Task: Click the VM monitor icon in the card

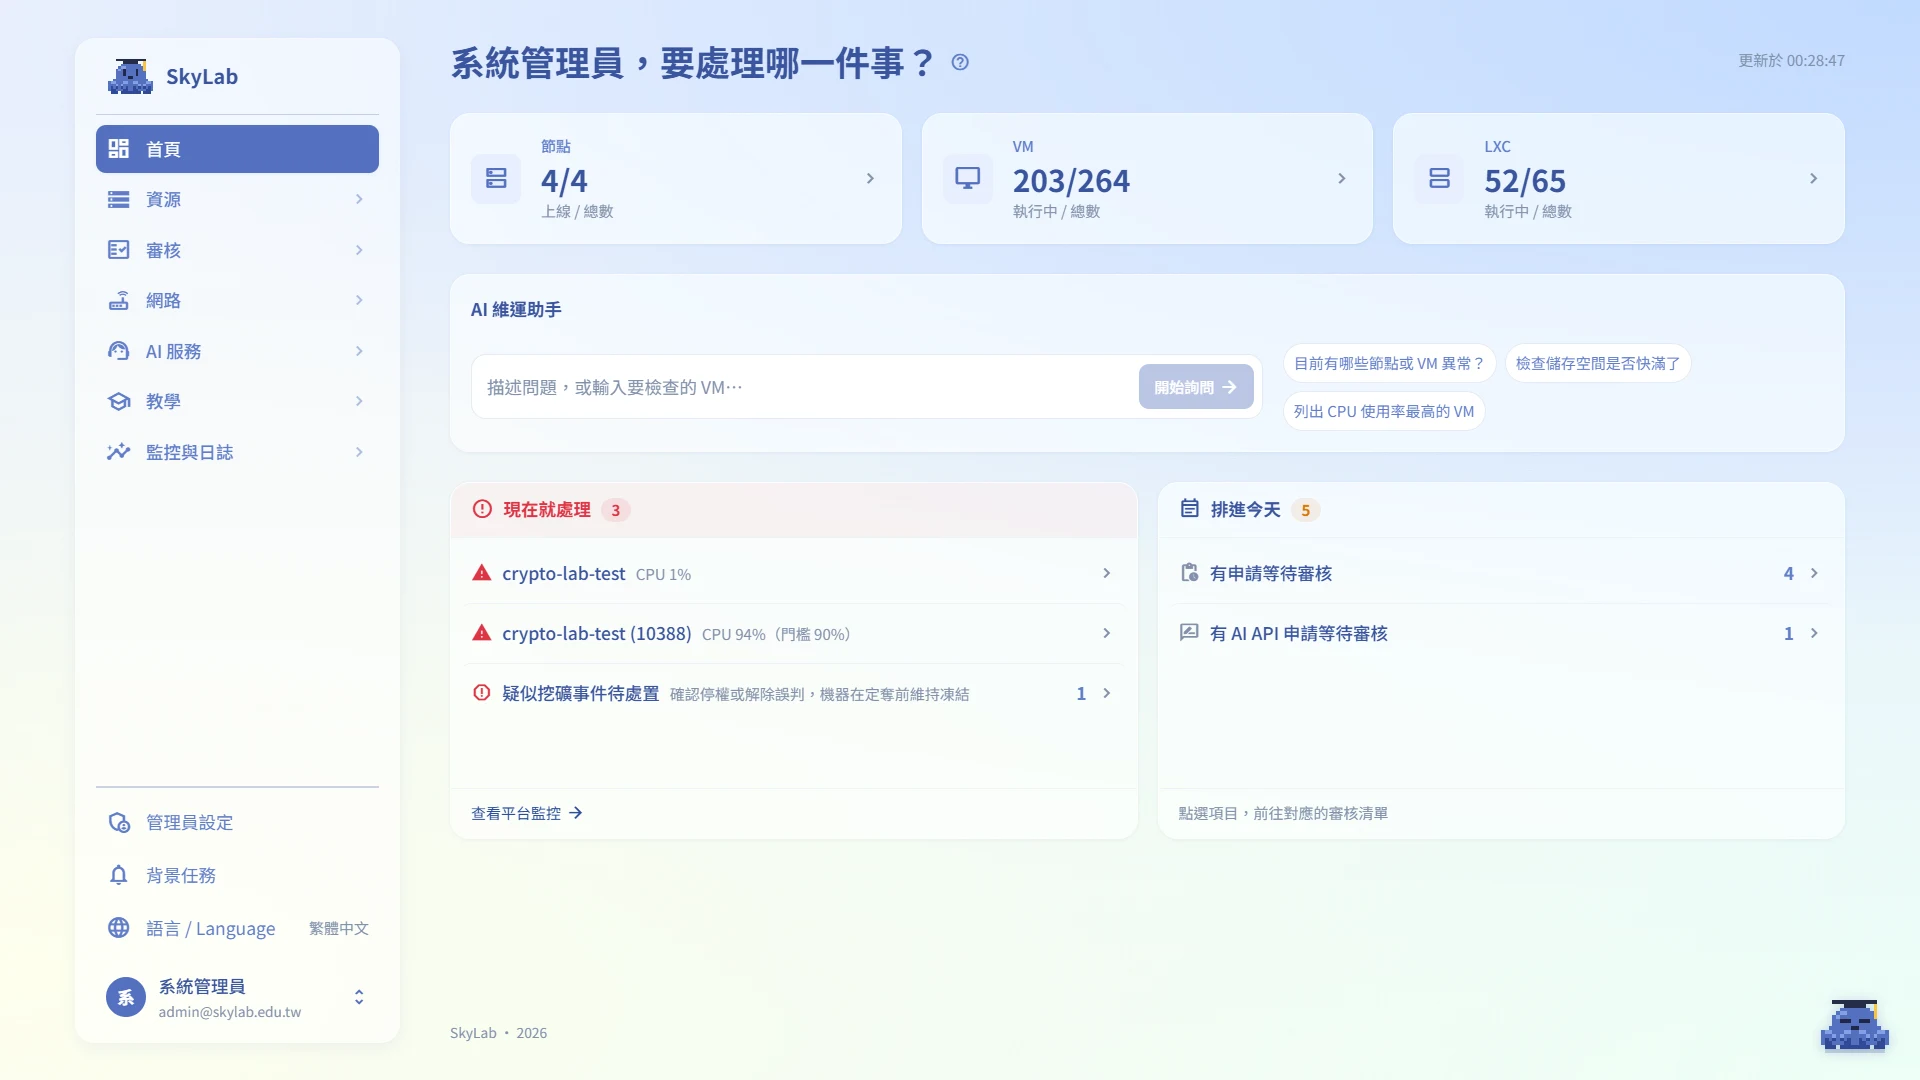Action: tap(967, 178)
